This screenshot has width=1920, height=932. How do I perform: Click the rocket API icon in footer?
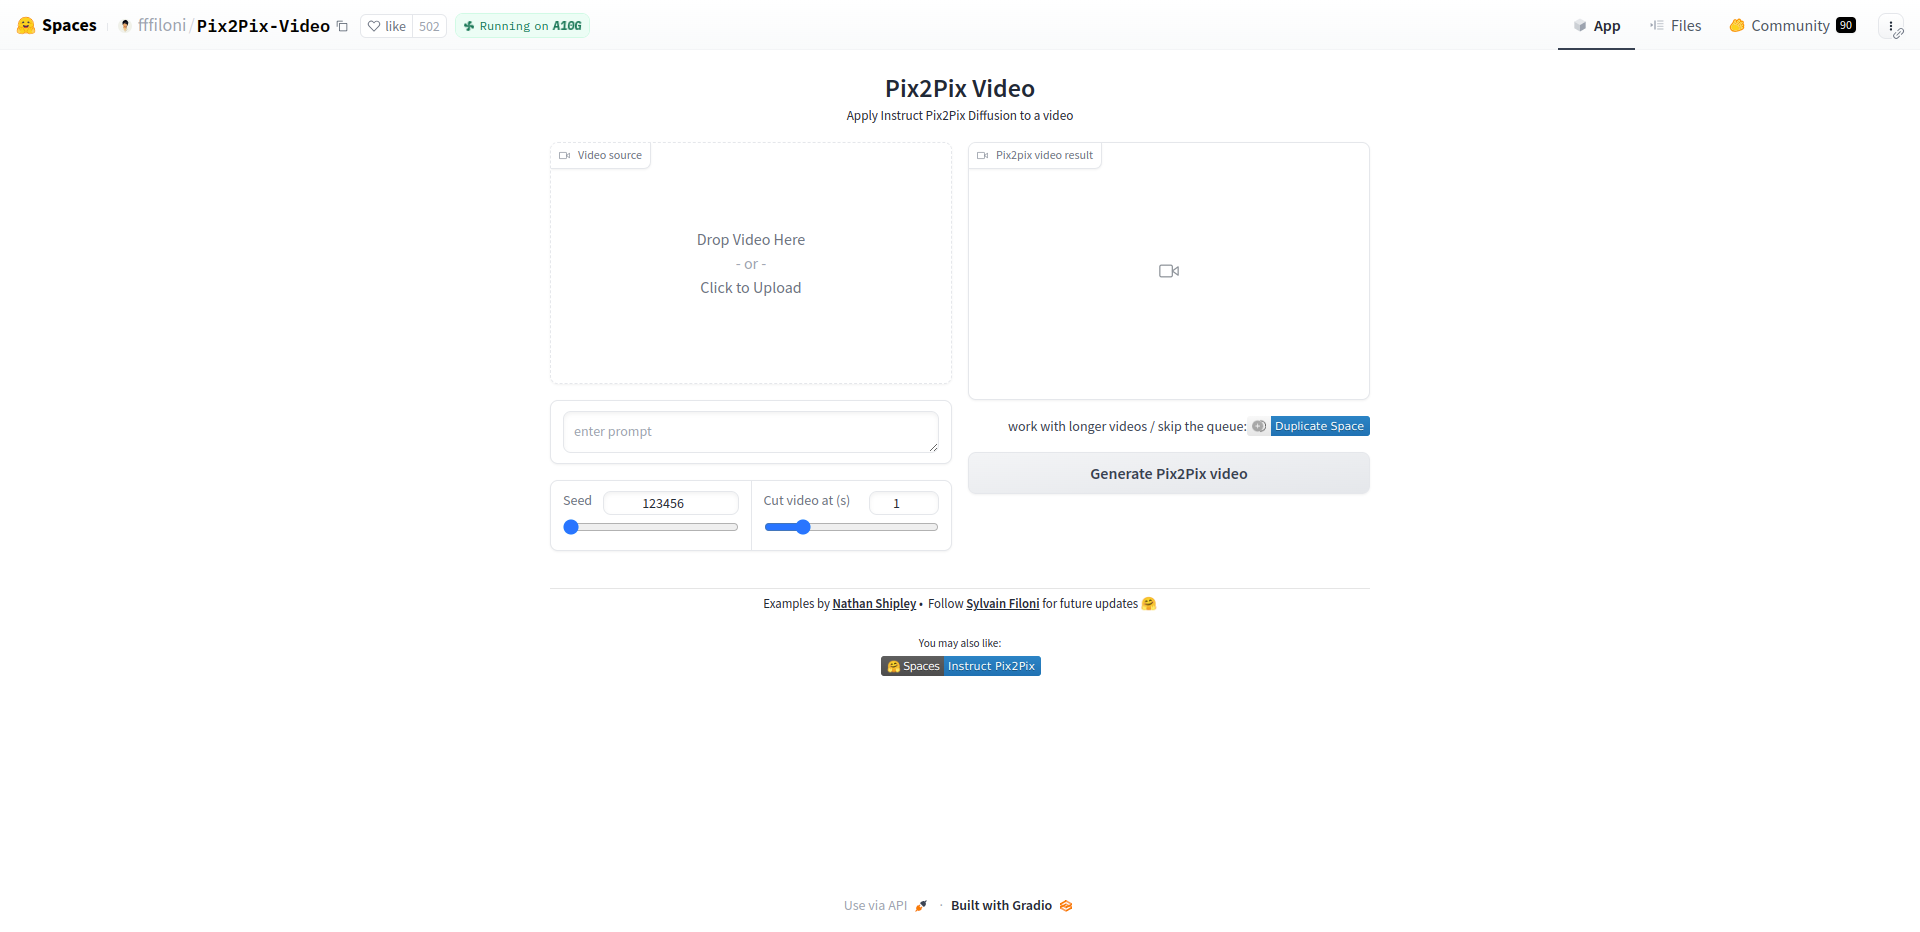coord(921,906)
